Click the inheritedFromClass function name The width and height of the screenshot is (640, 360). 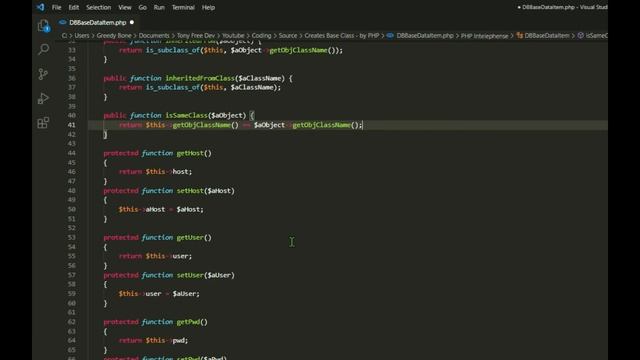(x=200, y=78)
